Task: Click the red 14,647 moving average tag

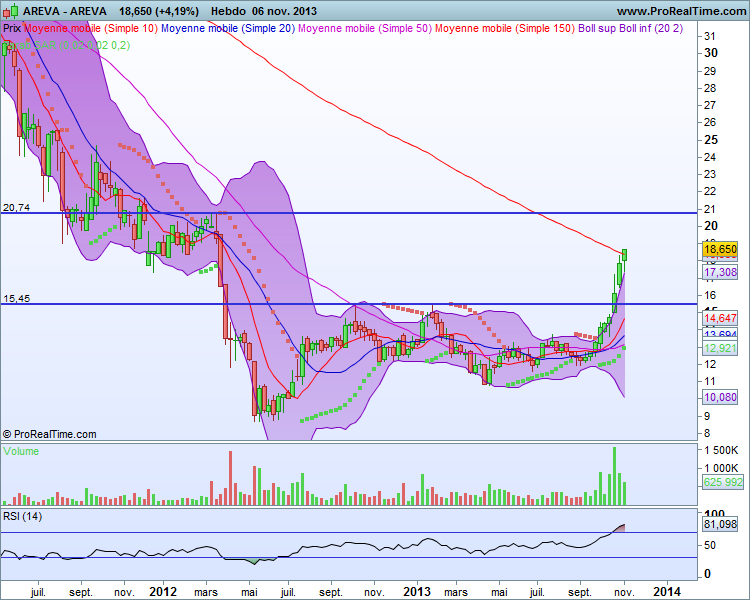Action: pos(720,318)
